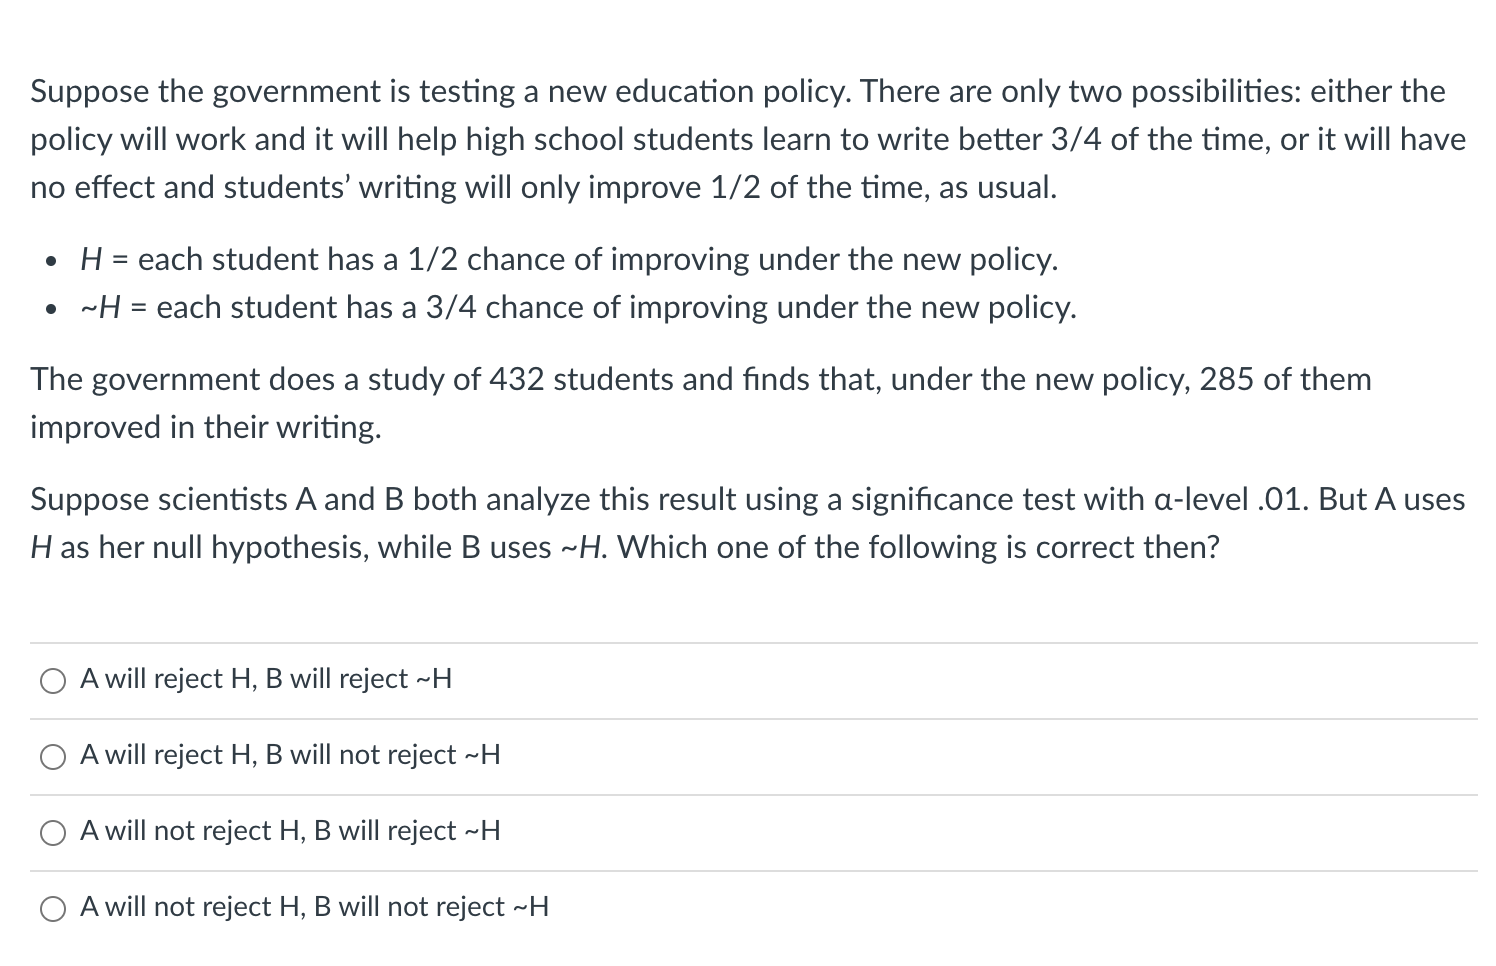Click the label text 'A will not reject H, B will reject ~H'
The width and height of the screenshot is (1496, 966).
[x=290, y=831]
